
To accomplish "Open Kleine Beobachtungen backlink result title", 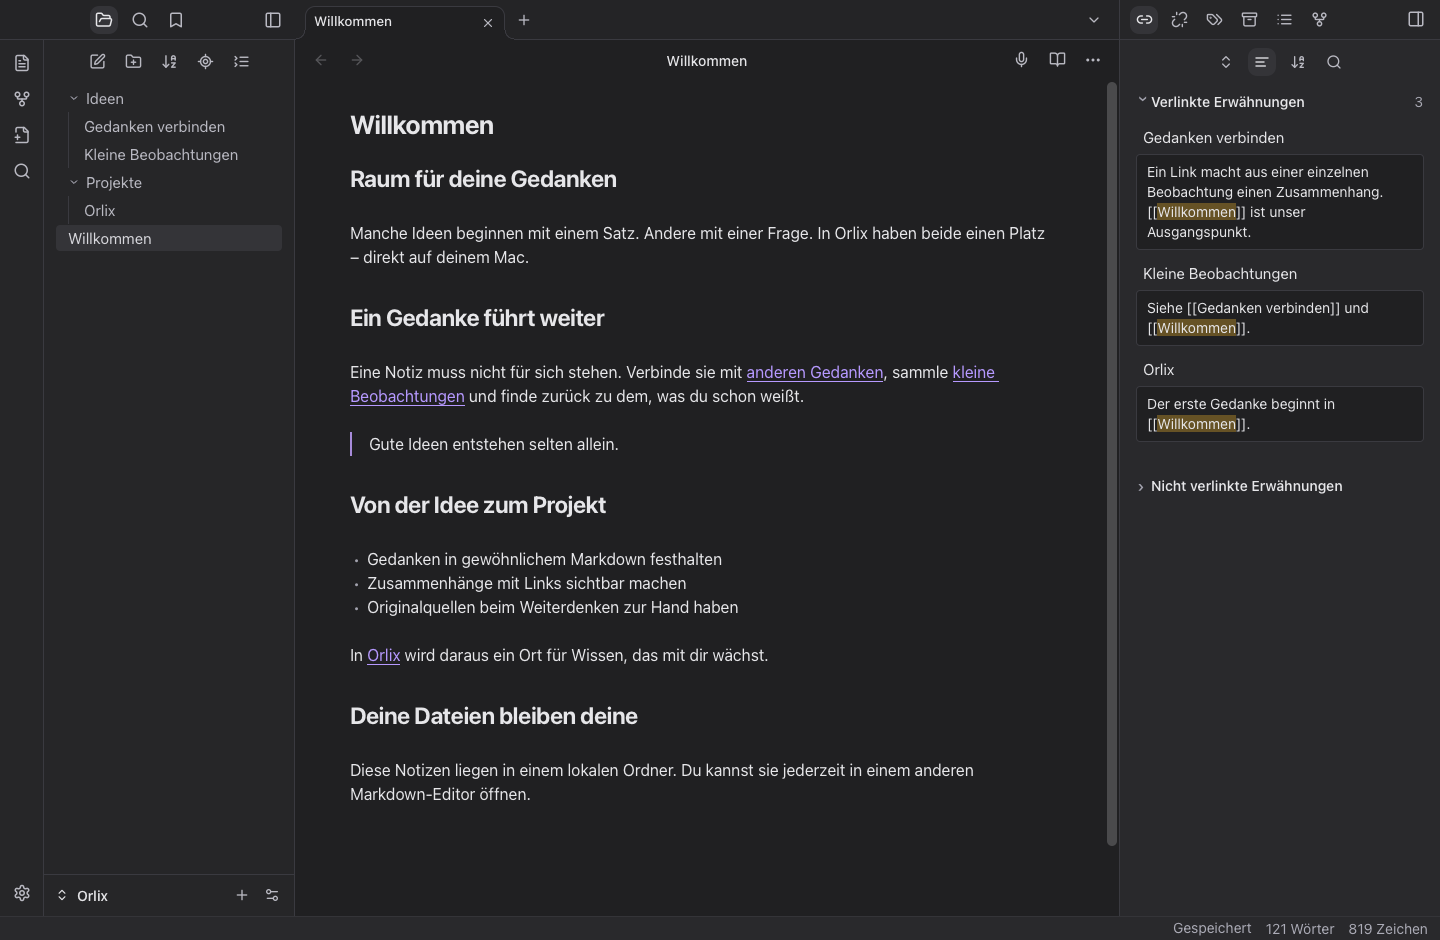I will [x=1220, y=274].
